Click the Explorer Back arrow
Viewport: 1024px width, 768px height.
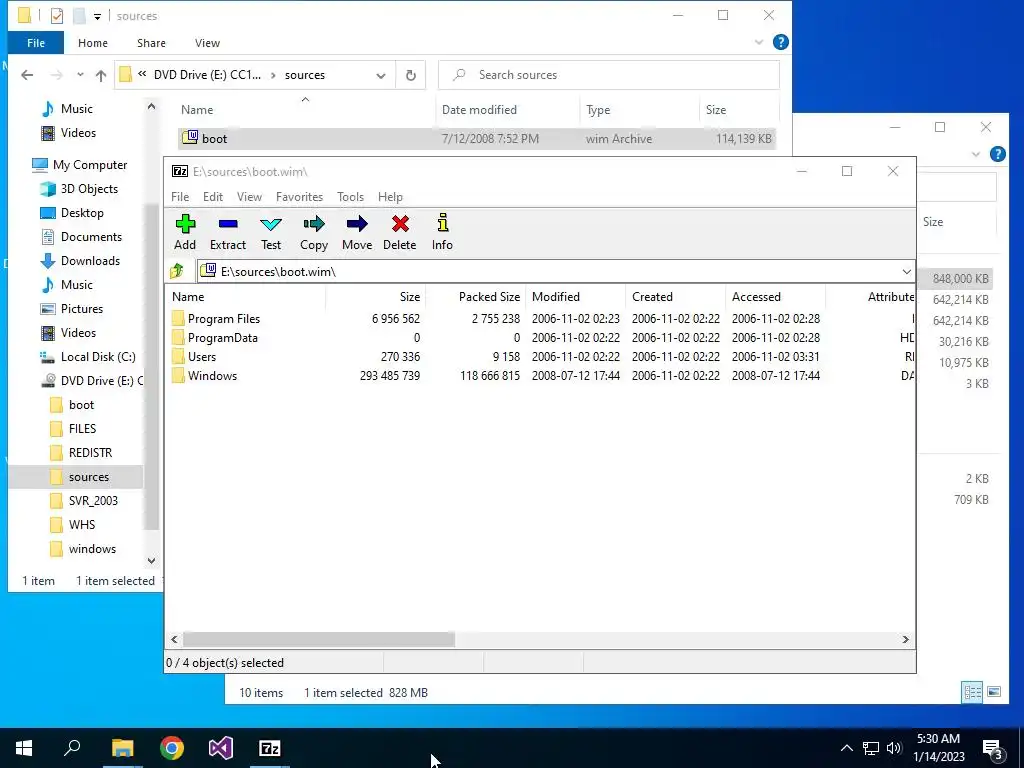27,75
